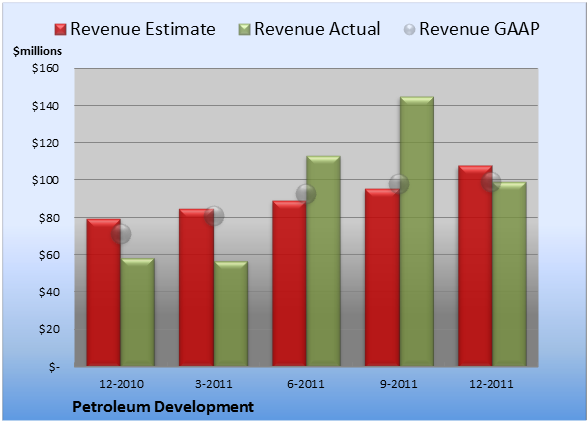The width and height of the screenshot is (588, 422).
Task: Click the '$-' zero axis label
Action: click(x=54, y=367)
